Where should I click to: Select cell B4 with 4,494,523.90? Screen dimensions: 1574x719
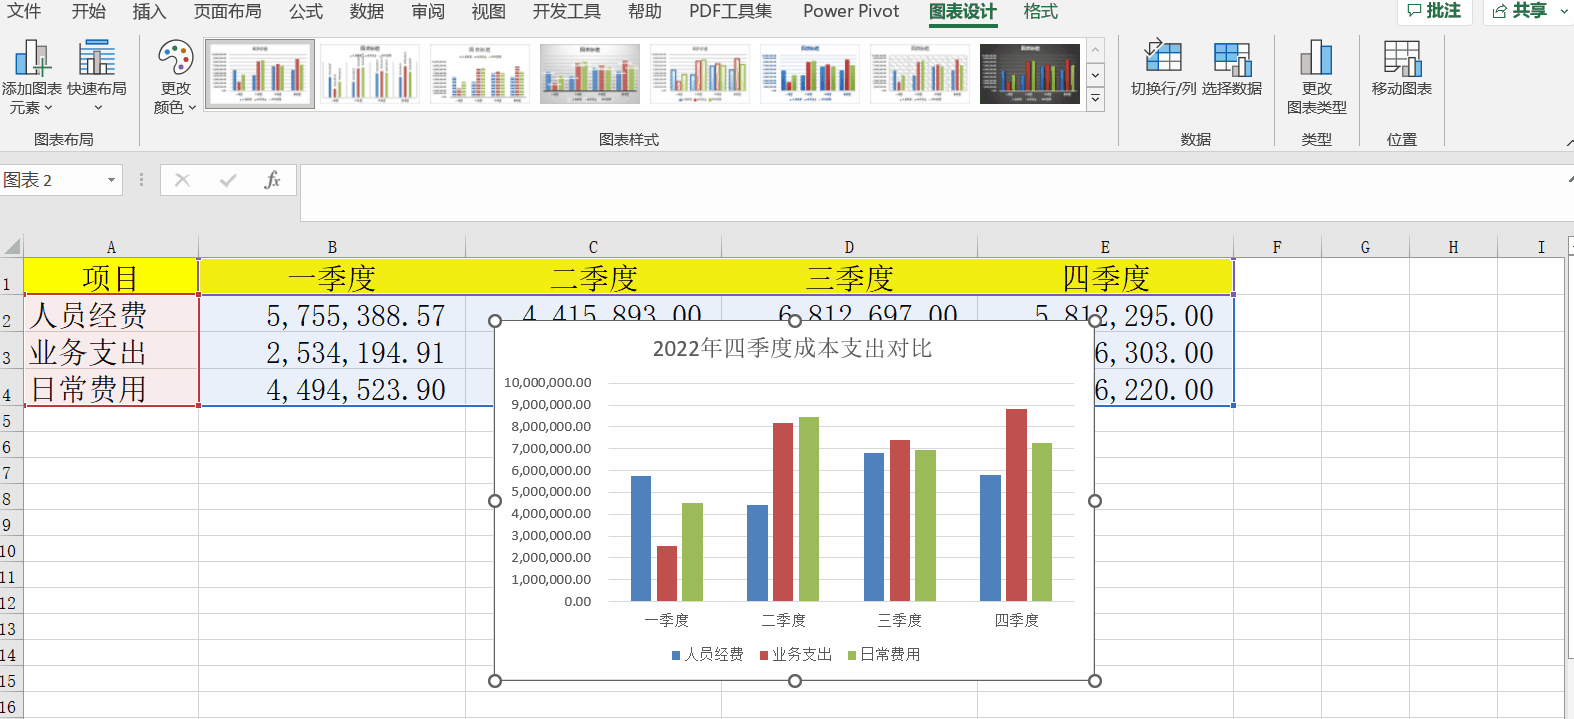pyautogui.click(x=332, y=389)
